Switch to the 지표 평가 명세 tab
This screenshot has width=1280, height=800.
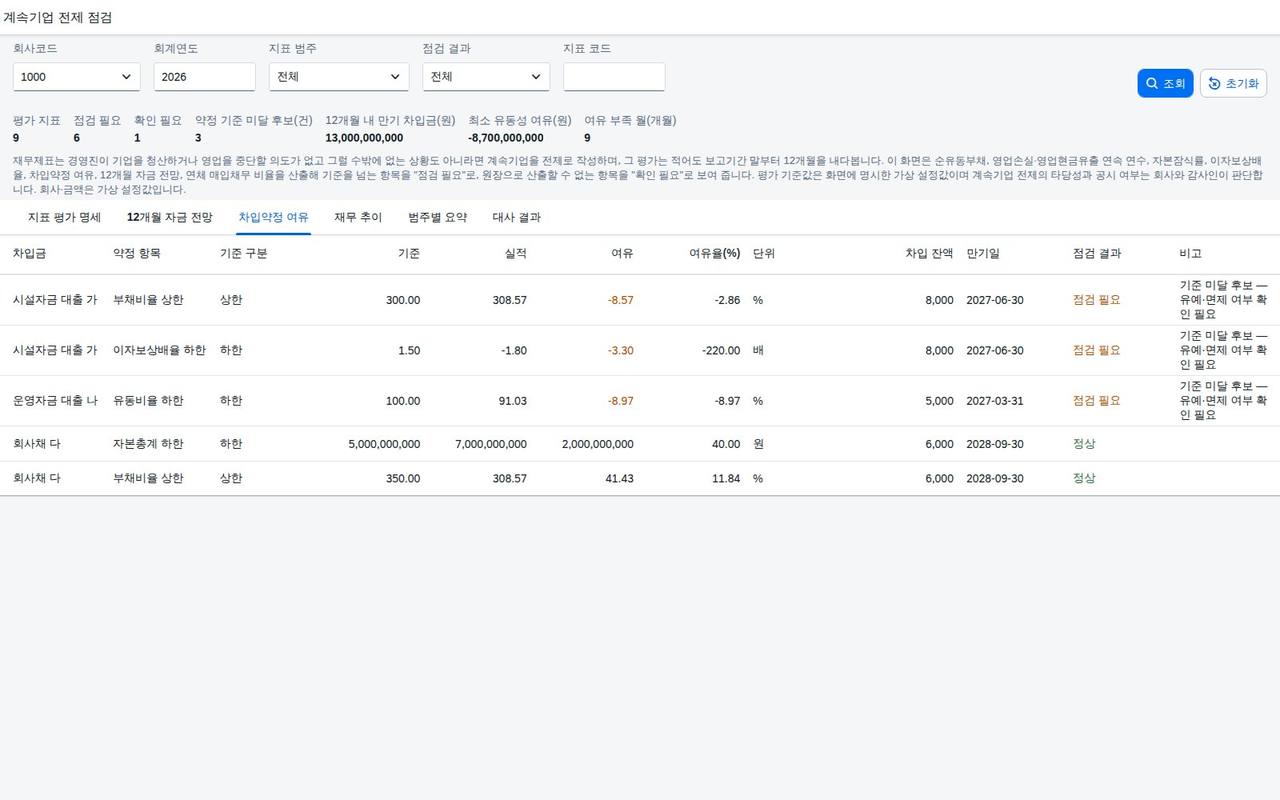click(x=64, y=217)
